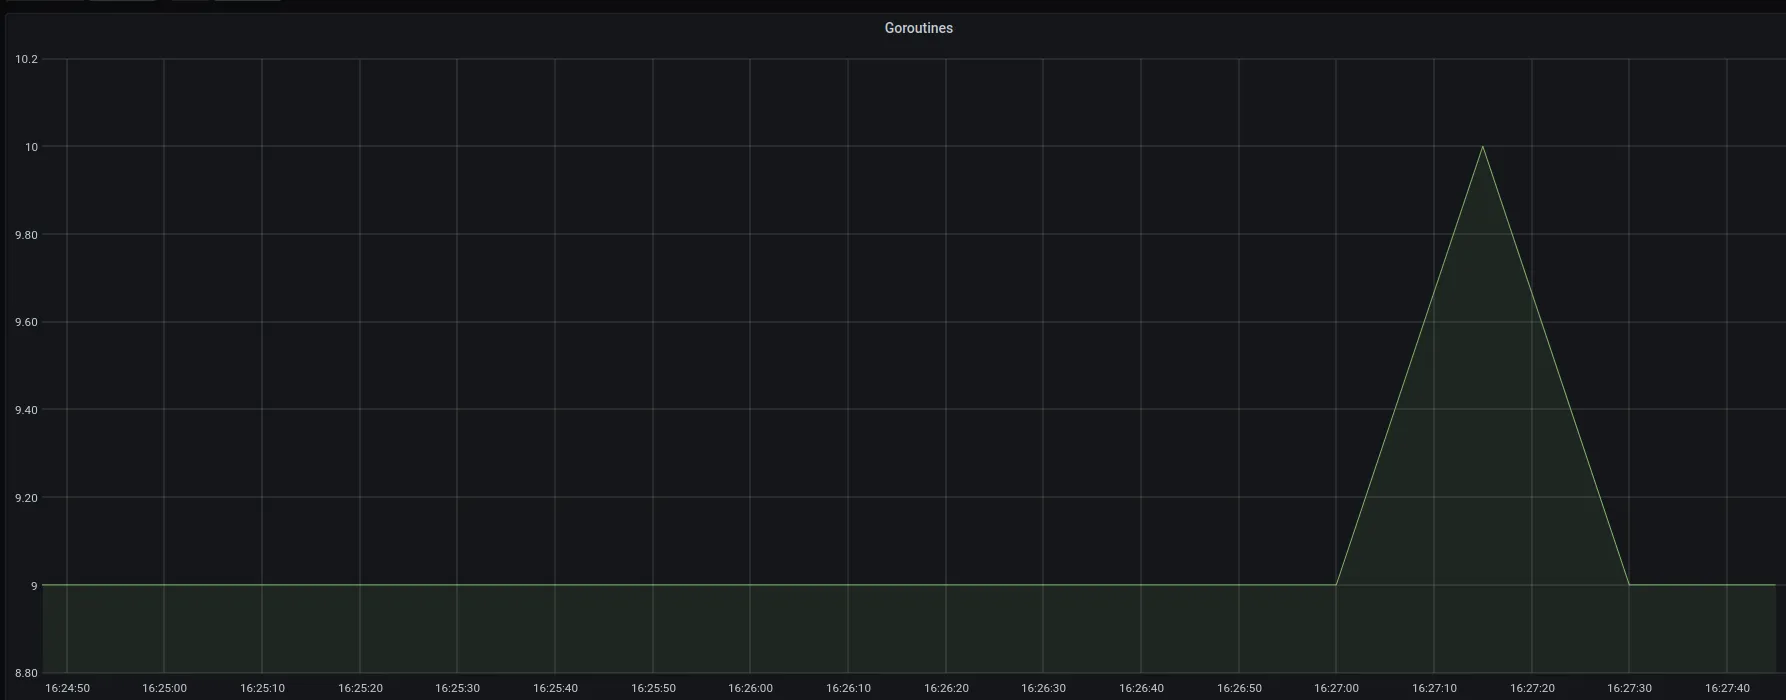The width and height of the screenshot is (1786, 700).
Task: Open the Goroutines panel title menu
Action: [918, 28]
